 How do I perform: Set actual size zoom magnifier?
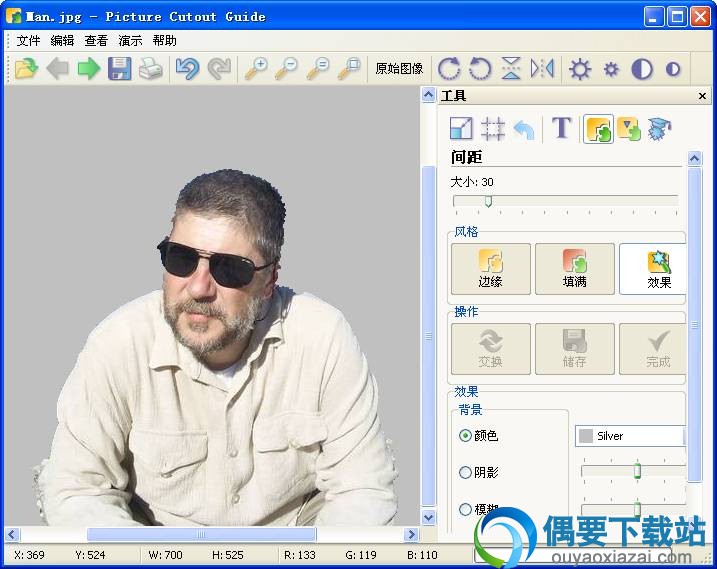[318, 69]
